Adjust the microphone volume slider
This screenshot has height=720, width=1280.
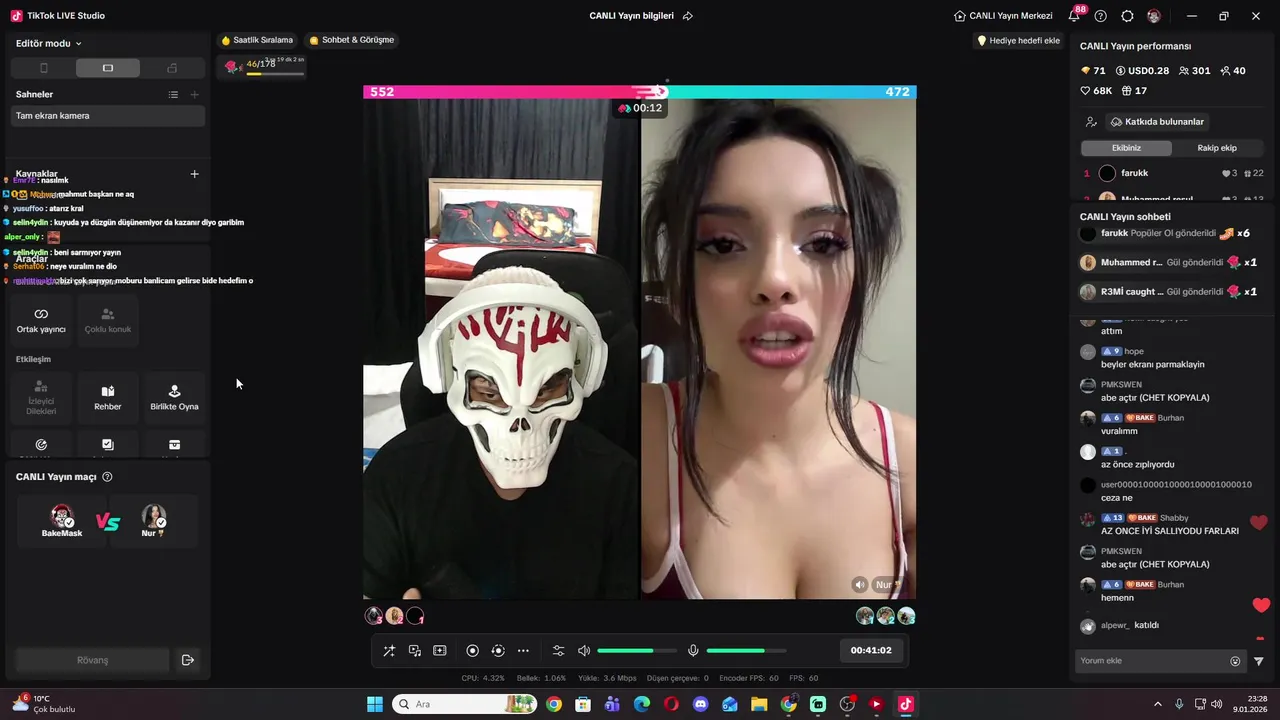point(746,651)
